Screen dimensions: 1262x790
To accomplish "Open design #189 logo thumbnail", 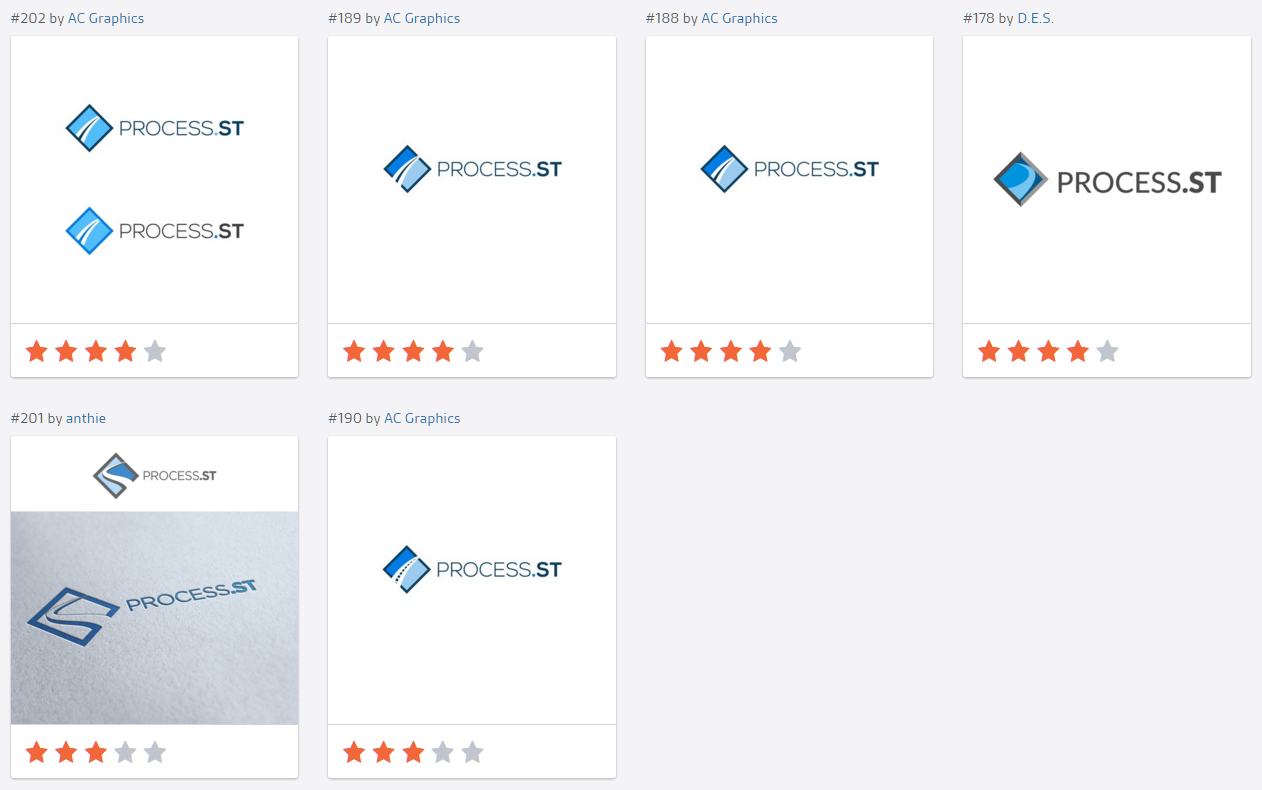I will point(472,180).
